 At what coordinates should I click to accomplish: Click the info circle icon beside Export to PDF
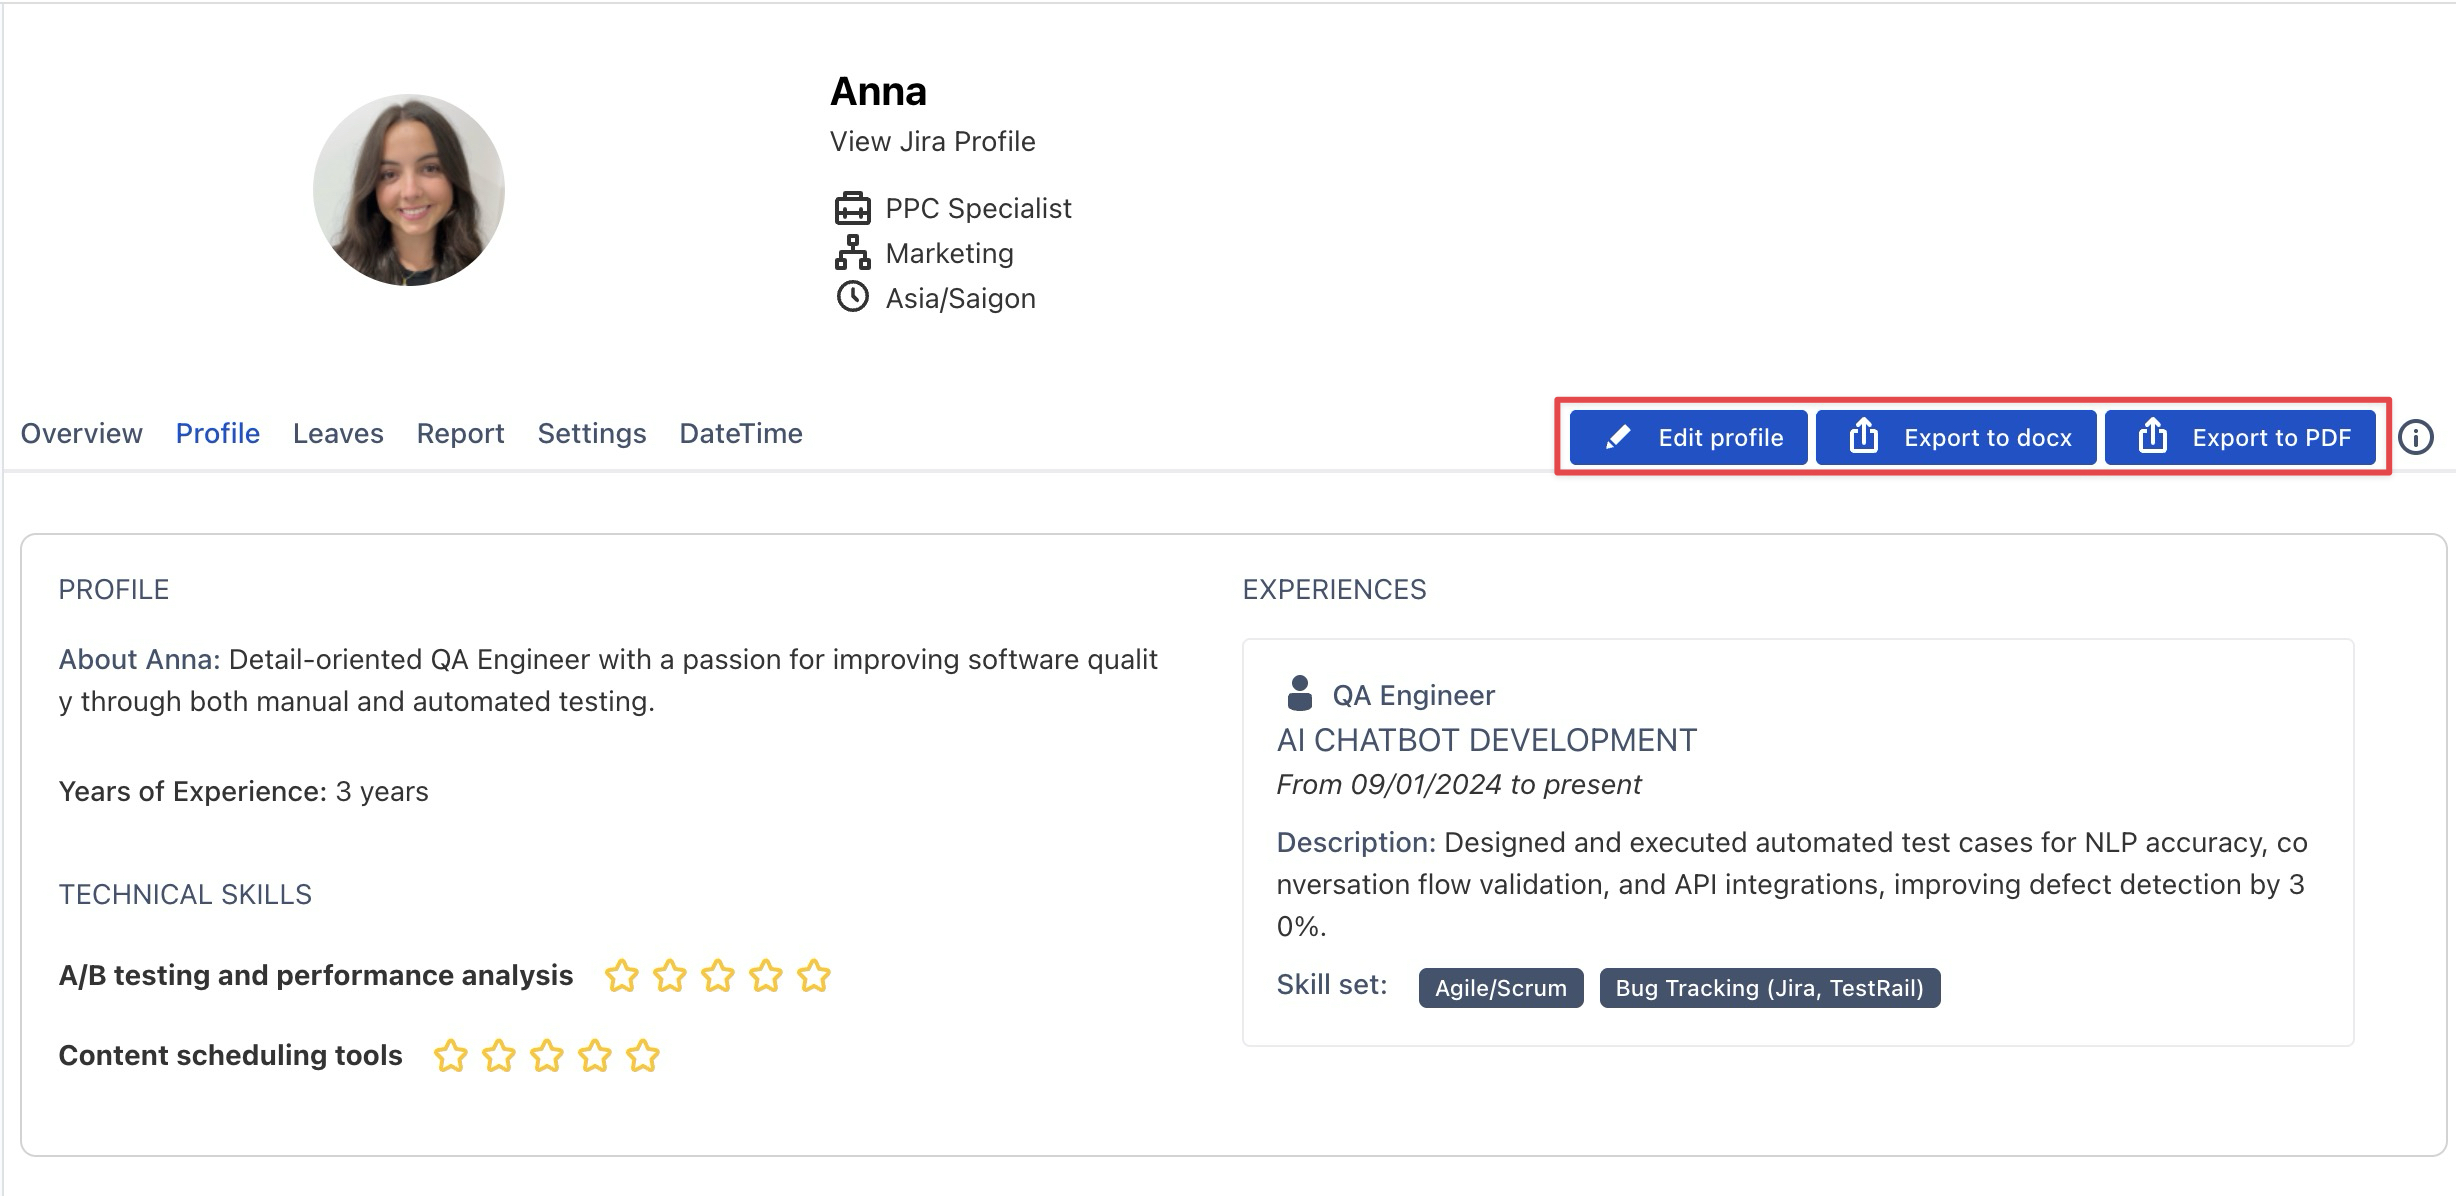point(2416,437)
